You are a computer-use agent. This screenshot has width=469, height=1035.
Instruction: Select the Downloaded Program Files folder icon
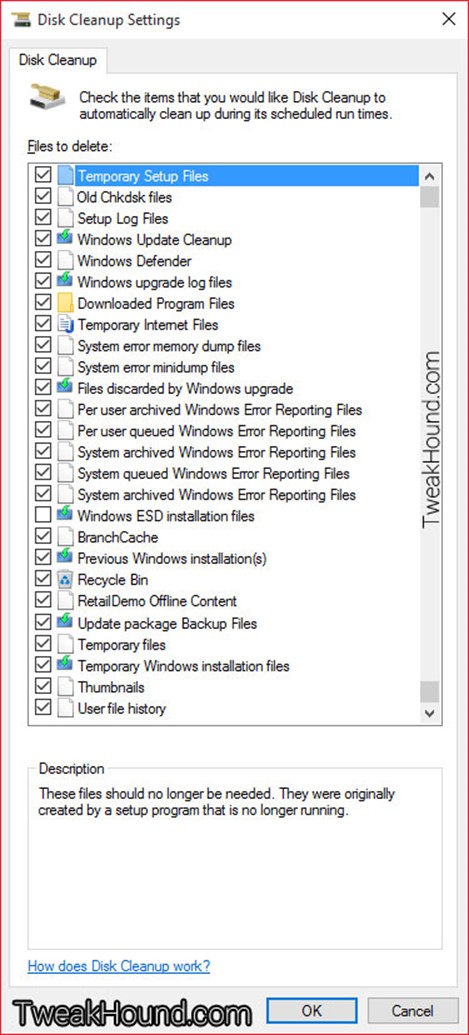pyautogui.click(x=65, y=304)
